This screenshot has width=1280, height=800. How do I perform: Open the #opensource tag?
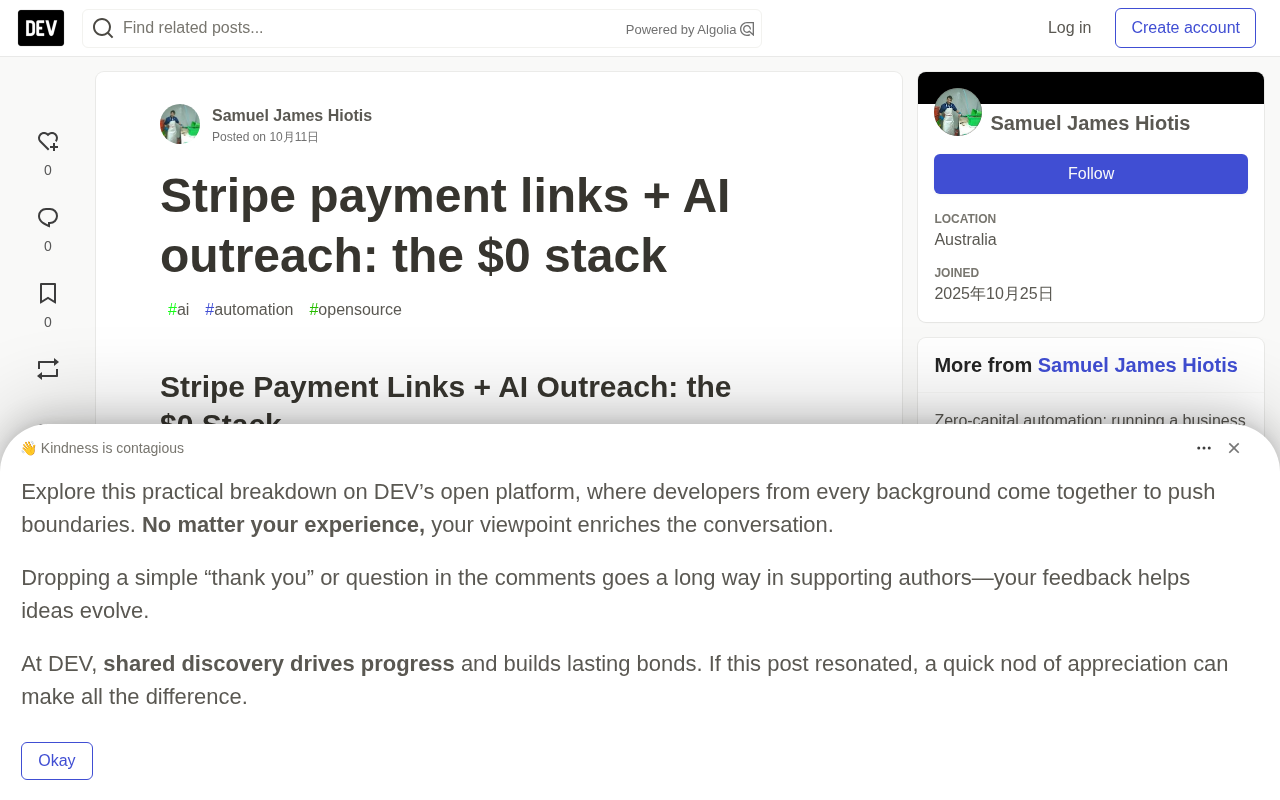(355, 310)
